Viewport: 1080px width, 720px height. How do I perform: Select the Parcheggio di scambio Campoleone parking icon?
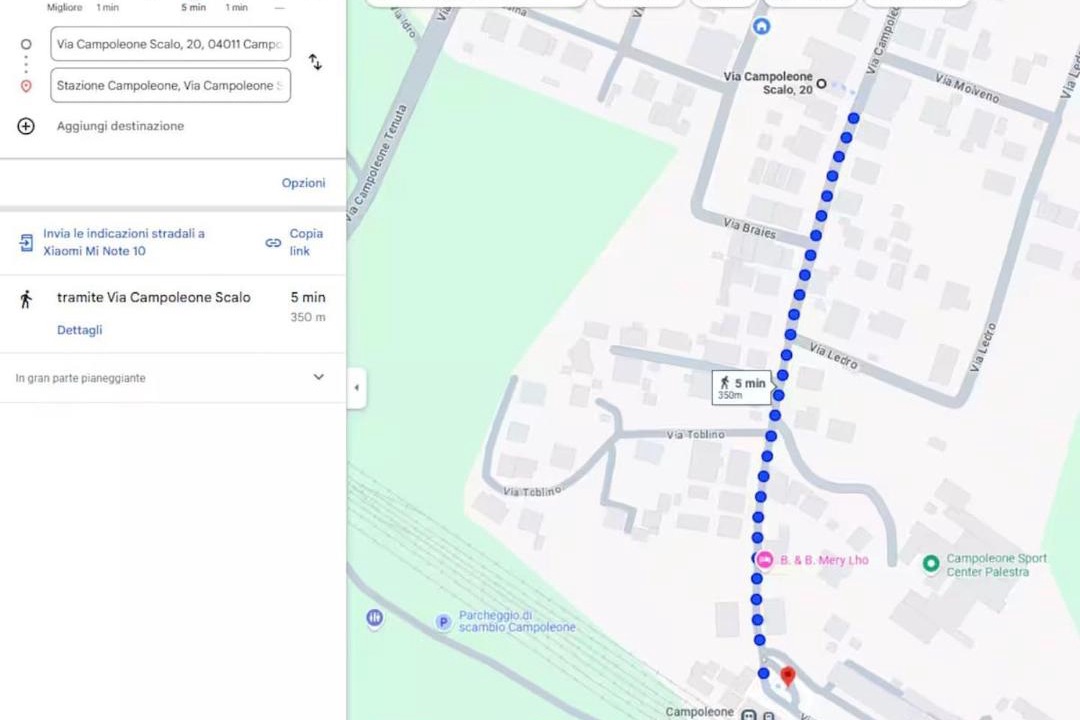click(443, 622)
